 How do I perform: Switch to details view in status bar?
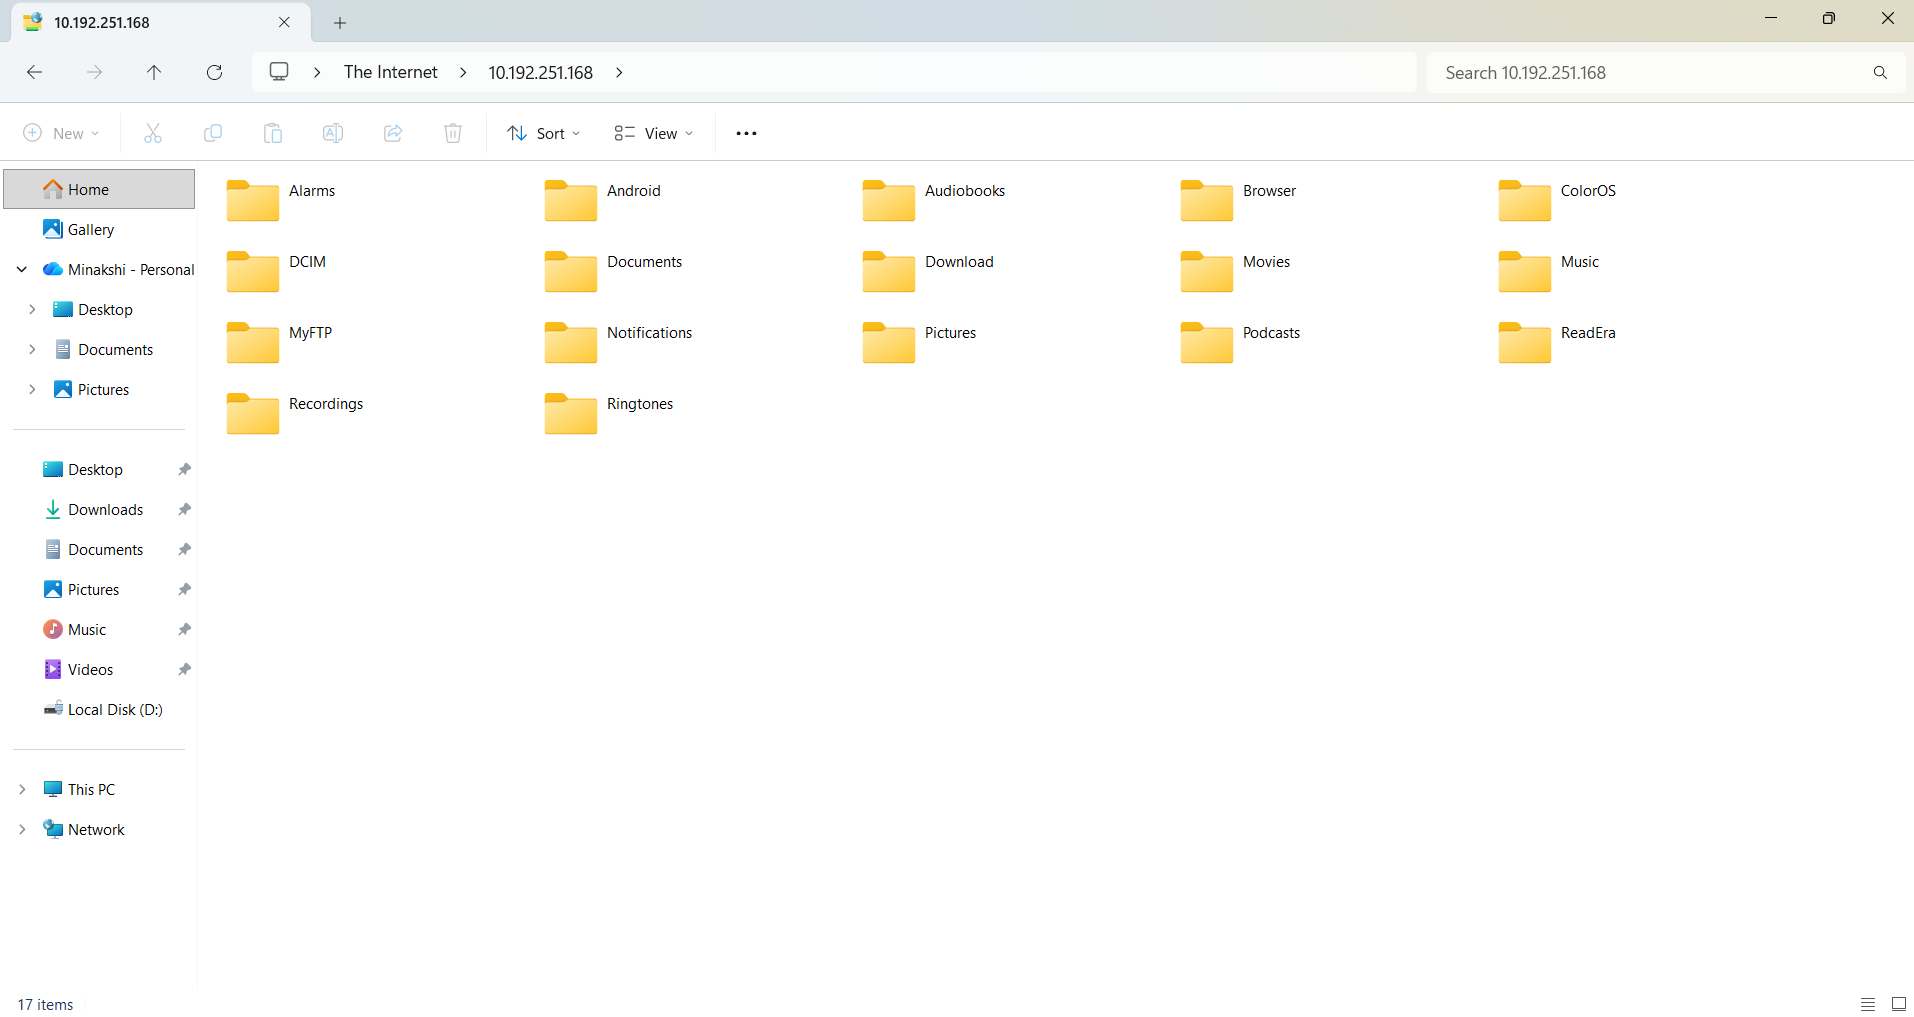pyautogui.click(x=1868, y=1004)
